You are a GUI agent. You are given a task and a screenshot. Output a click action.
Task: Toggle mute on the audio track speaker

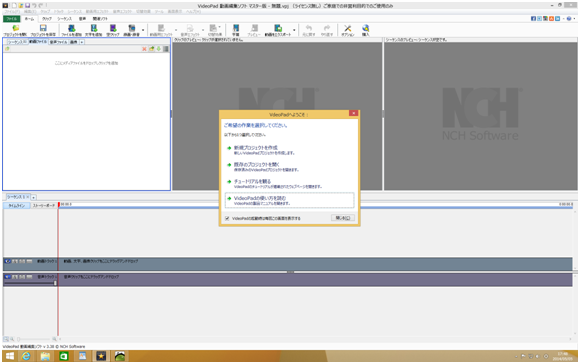coord(7,277)
